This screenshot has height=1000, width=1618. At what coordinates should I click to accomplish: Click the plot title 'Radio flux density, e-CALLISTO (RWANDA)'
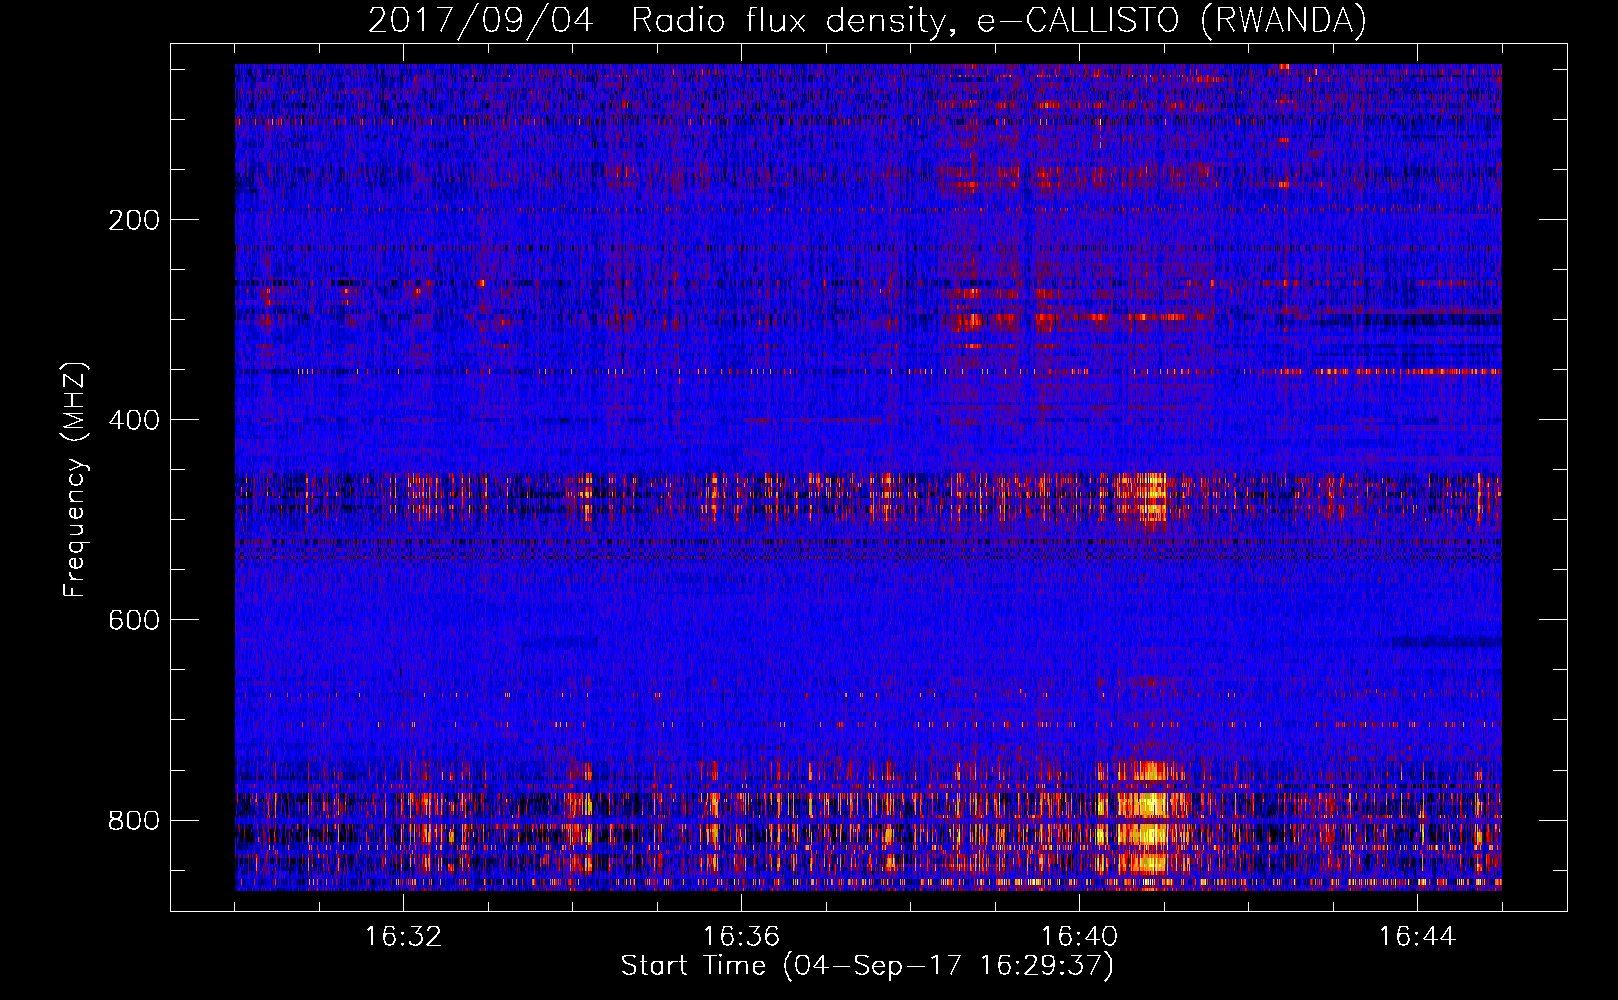[x=999, y=21]
